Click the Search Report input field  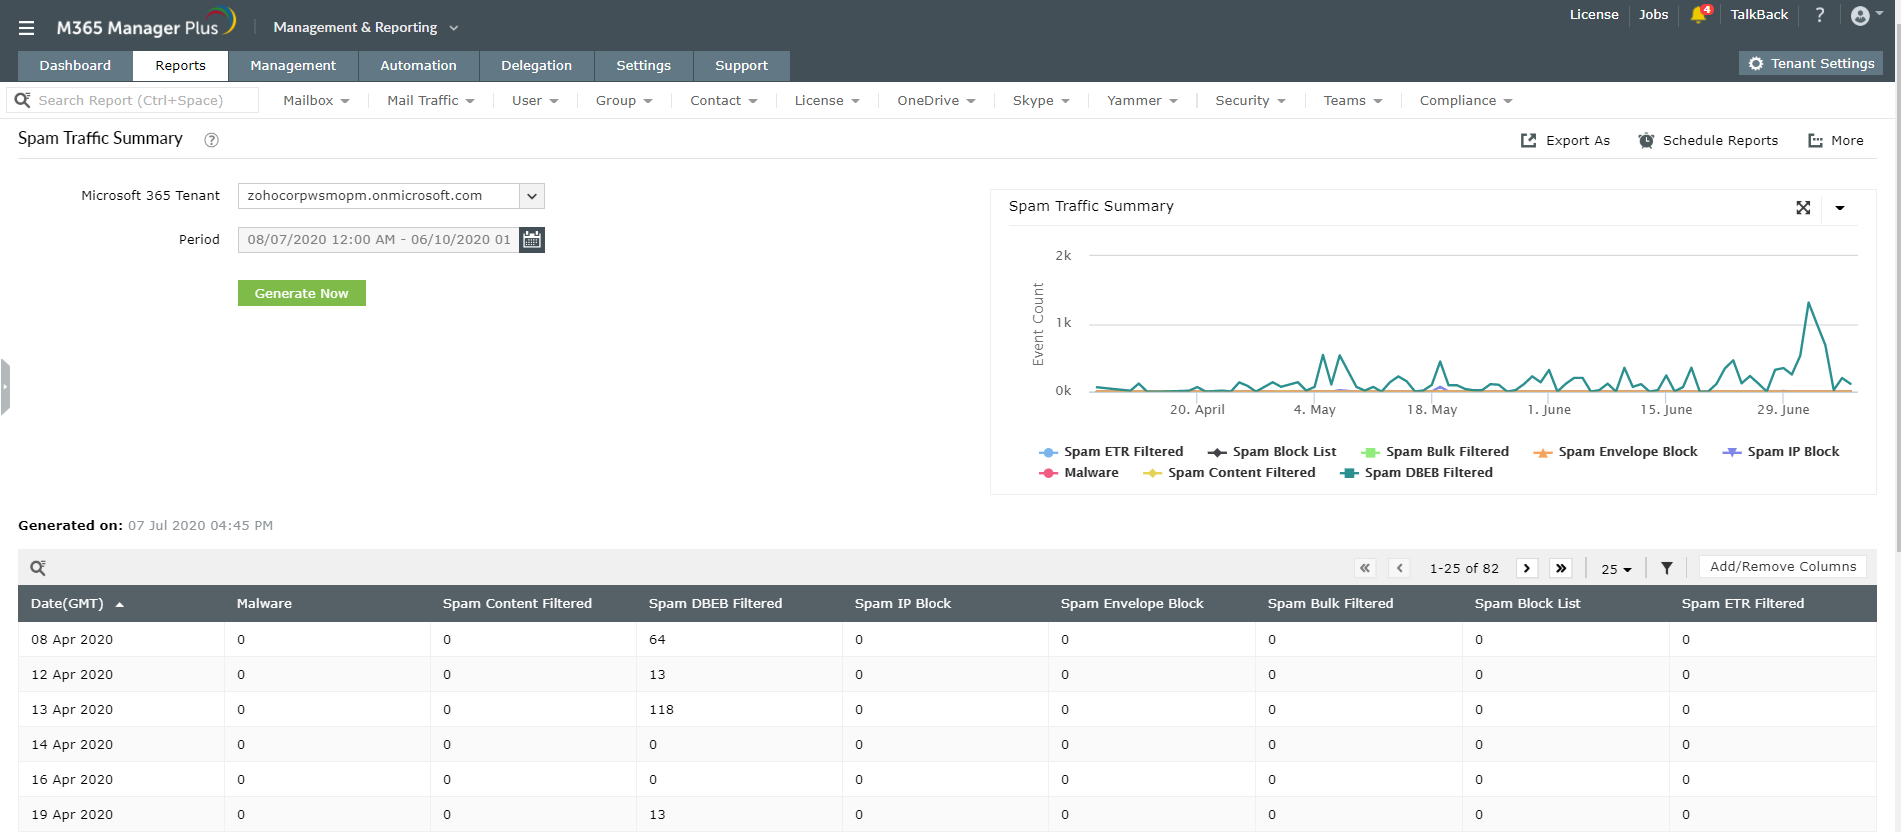pyautogui.click(x=140, y=101)
